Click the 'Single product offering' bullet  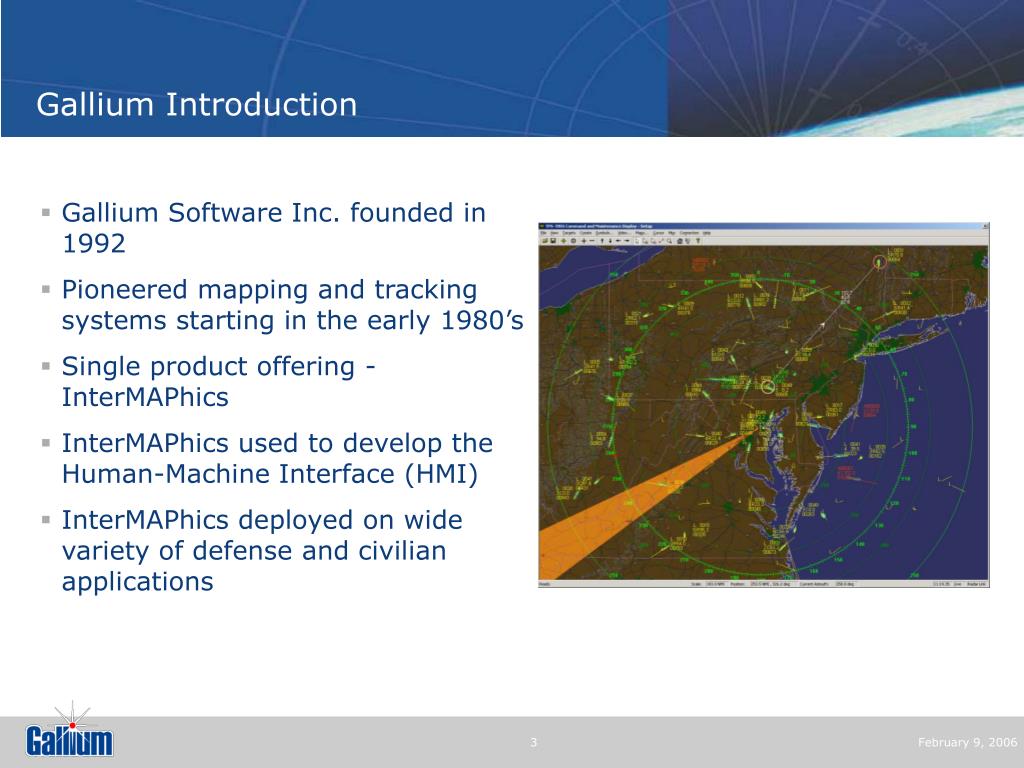point(218,381)
